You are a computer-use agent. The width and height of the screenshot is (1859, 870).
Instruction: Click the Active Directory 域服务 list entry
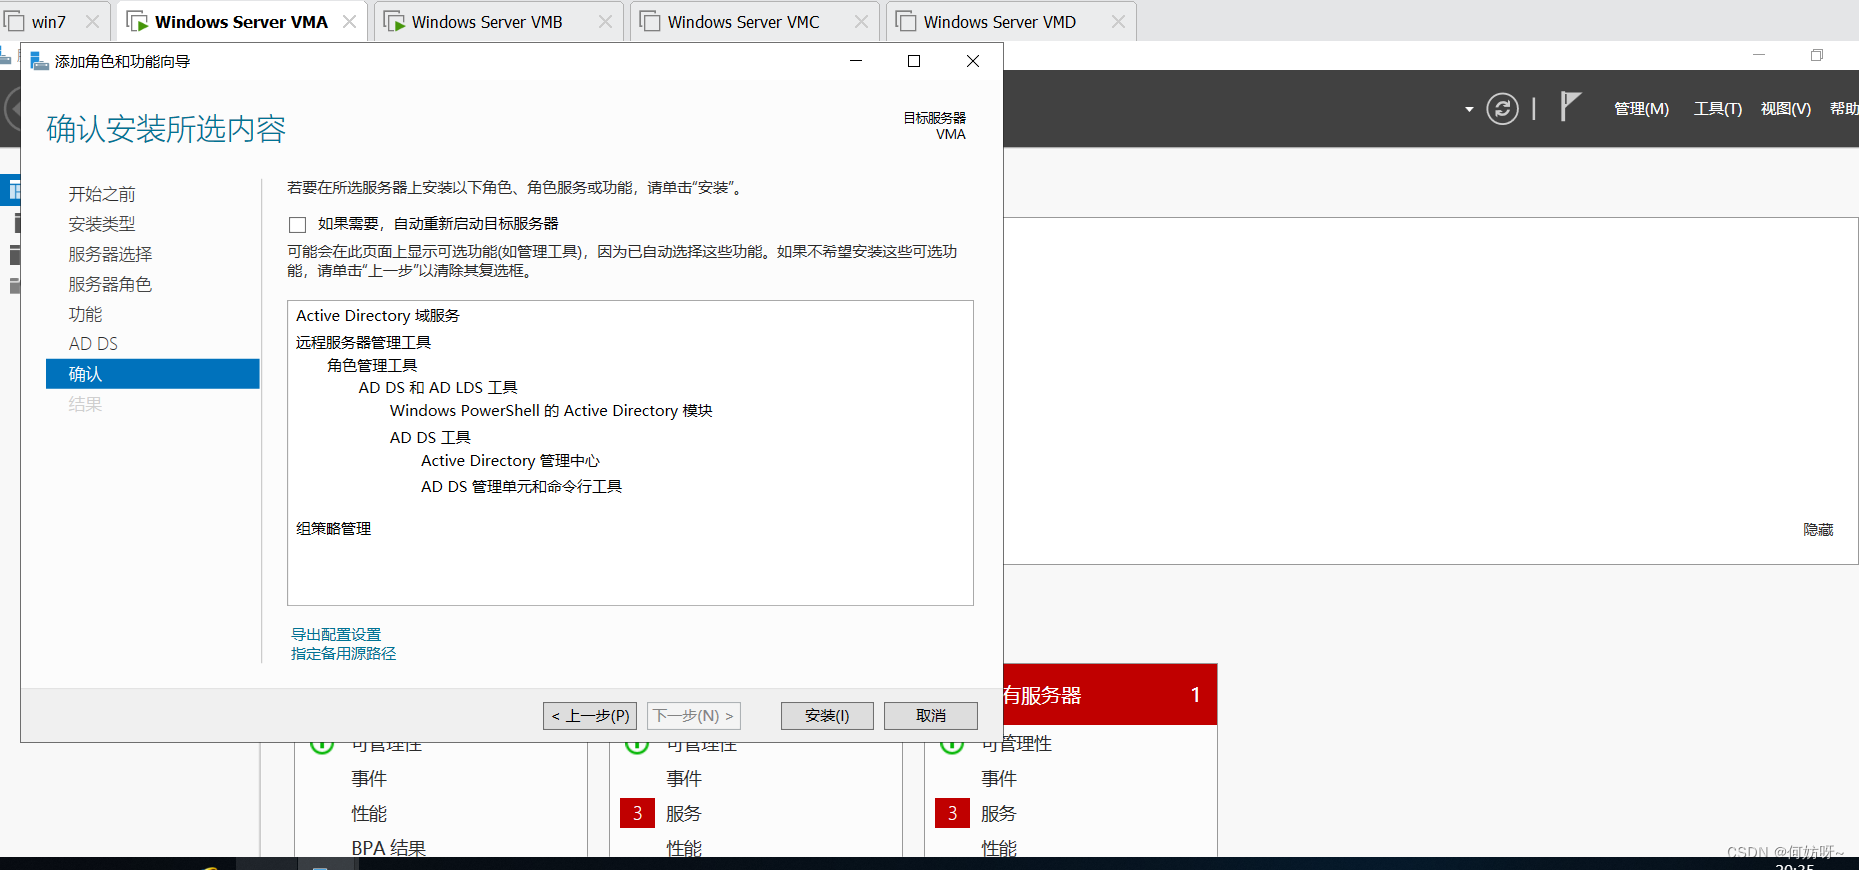(378, 316)
